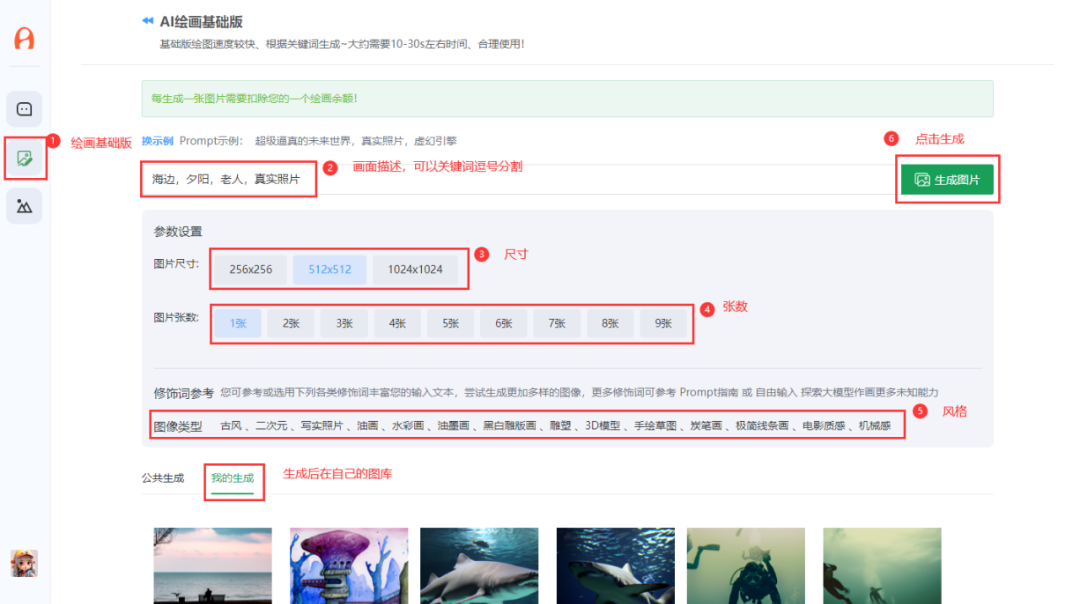Screen dimensions: 1080x604
Task: Select the 256x256 image size
Action: tap(250, 269)
